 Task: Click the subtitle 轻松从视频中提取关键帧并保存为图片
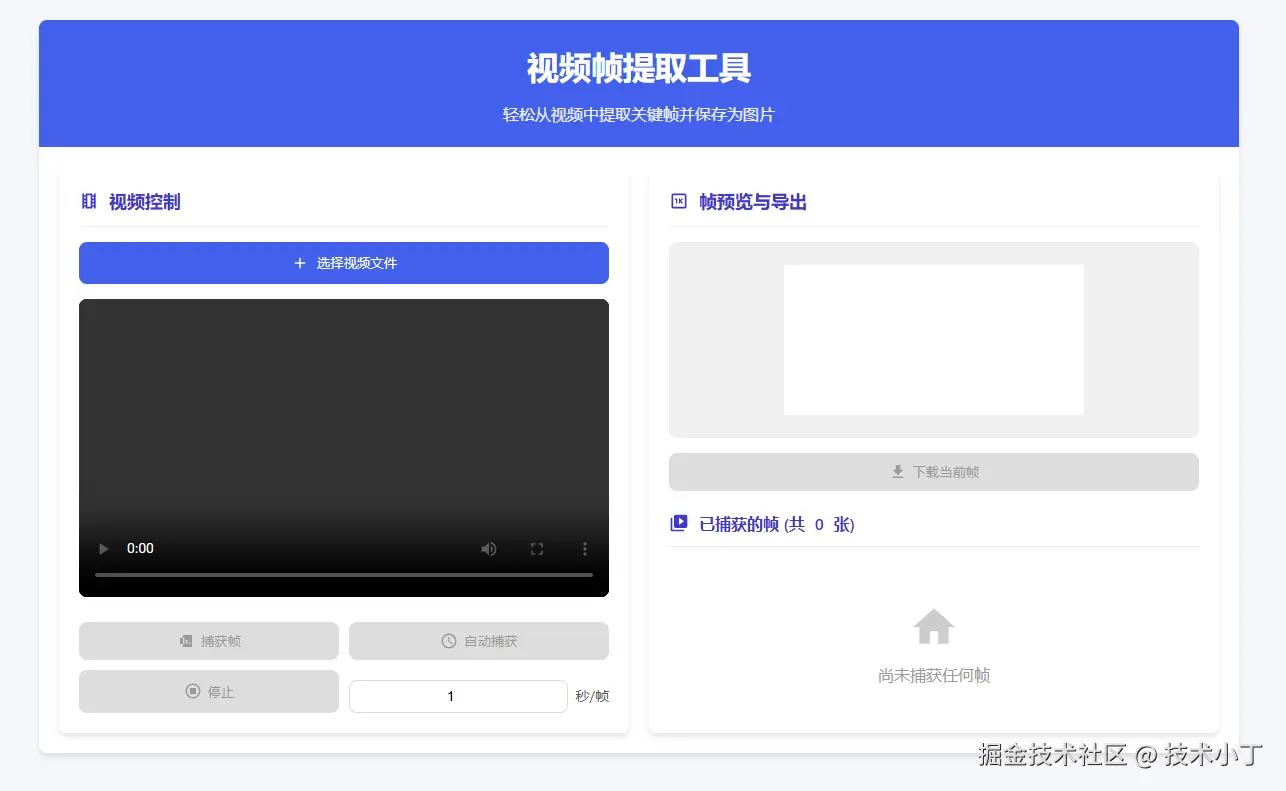639,115
